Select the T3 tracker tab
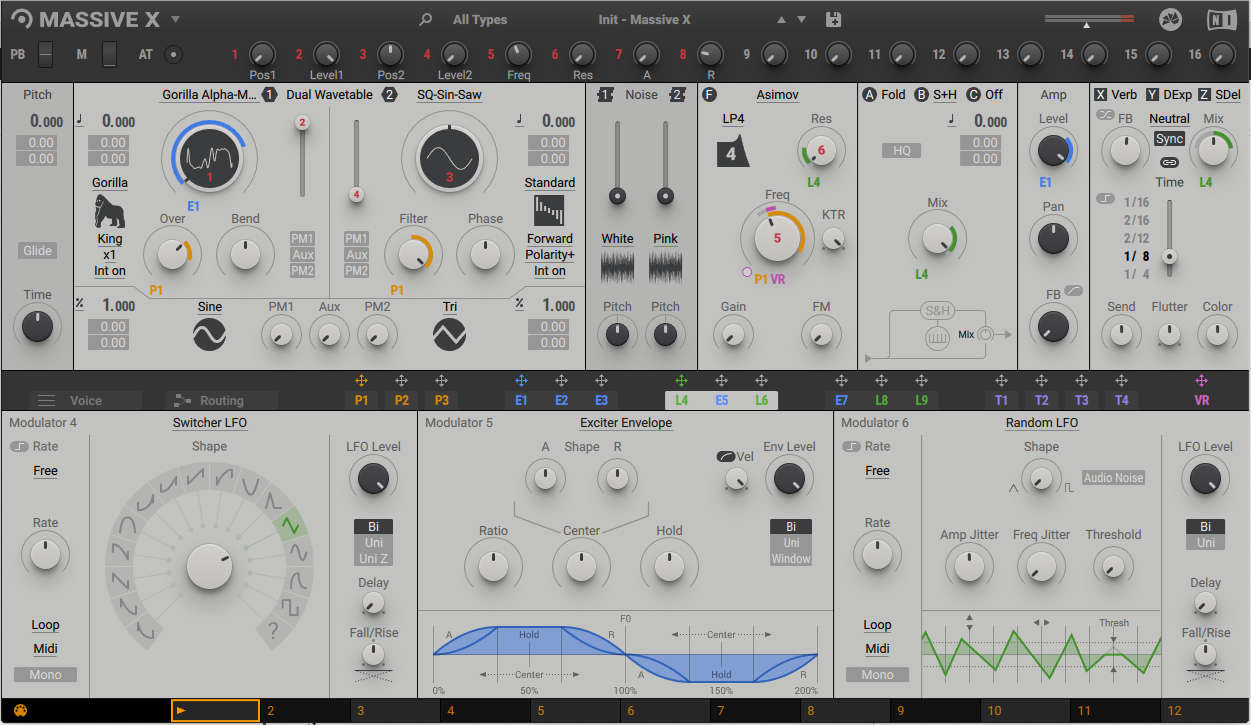Image resolution: width=1251 pixels, height=725 pixels. click(1081, 400)
